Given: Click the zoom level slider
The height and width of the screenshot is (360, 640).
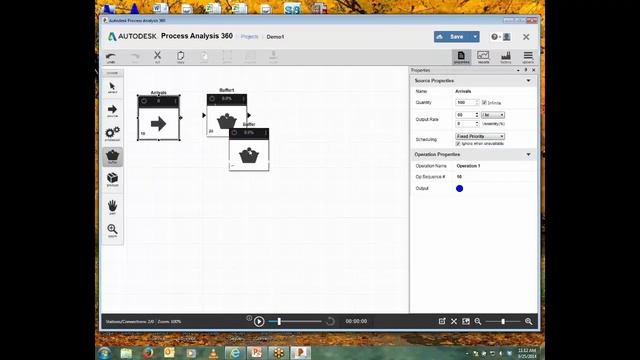Looking at the screenshot, I should point(503,322).
